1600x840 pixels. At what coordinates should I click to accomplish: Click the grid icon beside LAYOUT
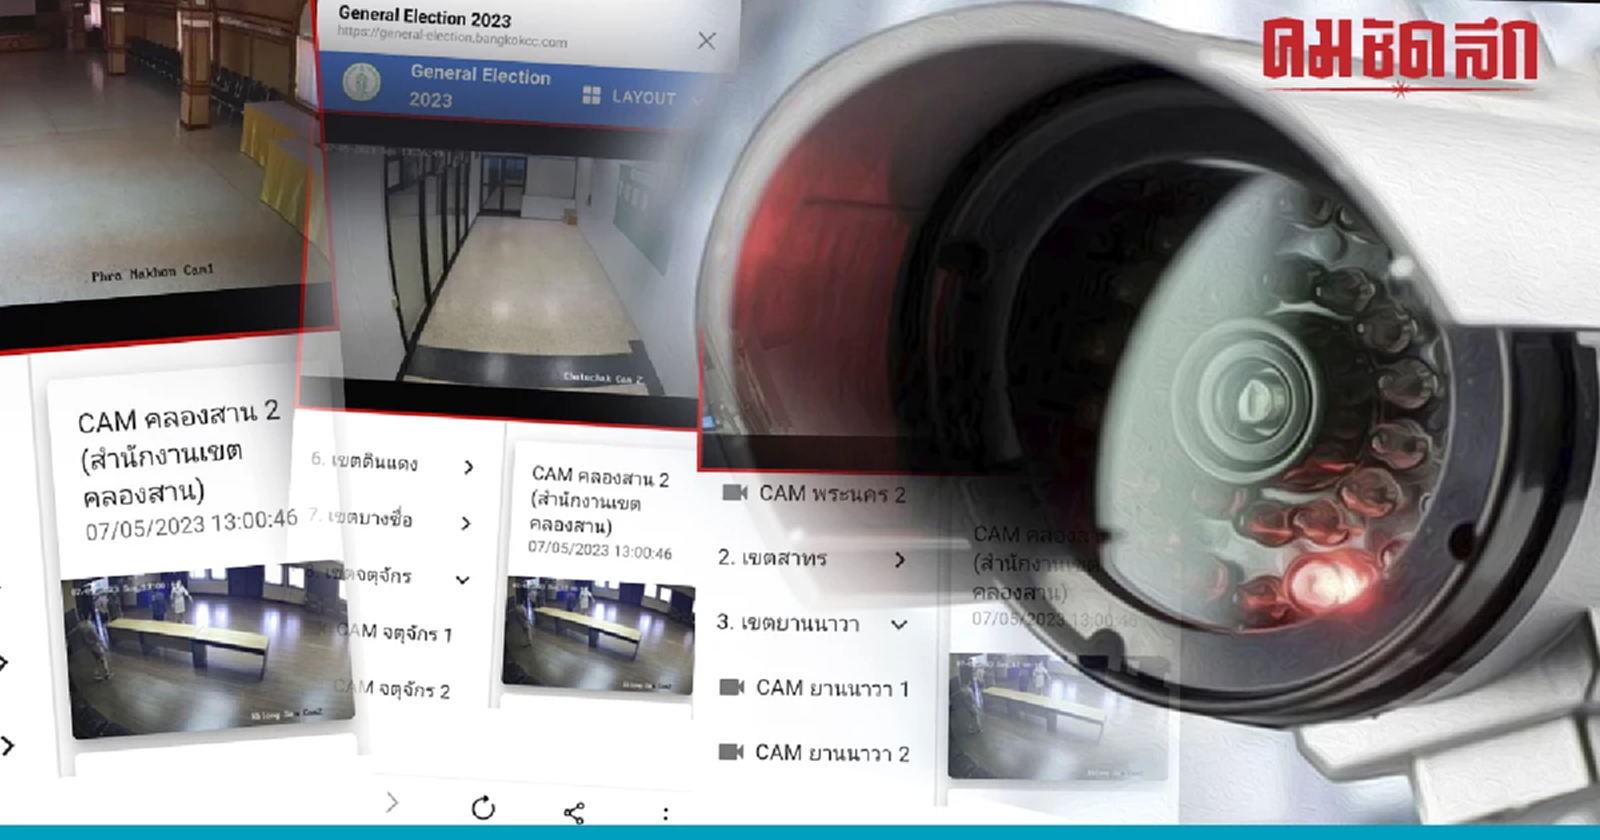click(592, 95)
